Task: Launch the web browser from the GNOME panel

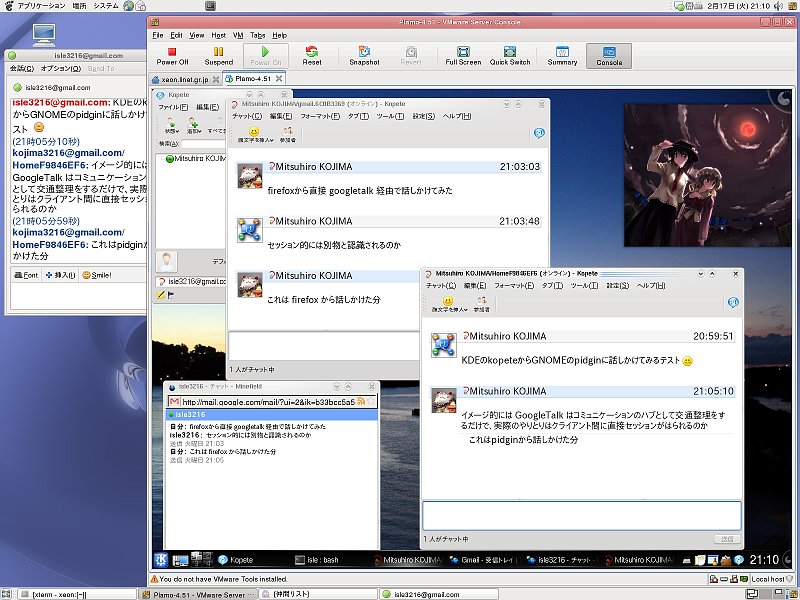Action: pos(128,6)
